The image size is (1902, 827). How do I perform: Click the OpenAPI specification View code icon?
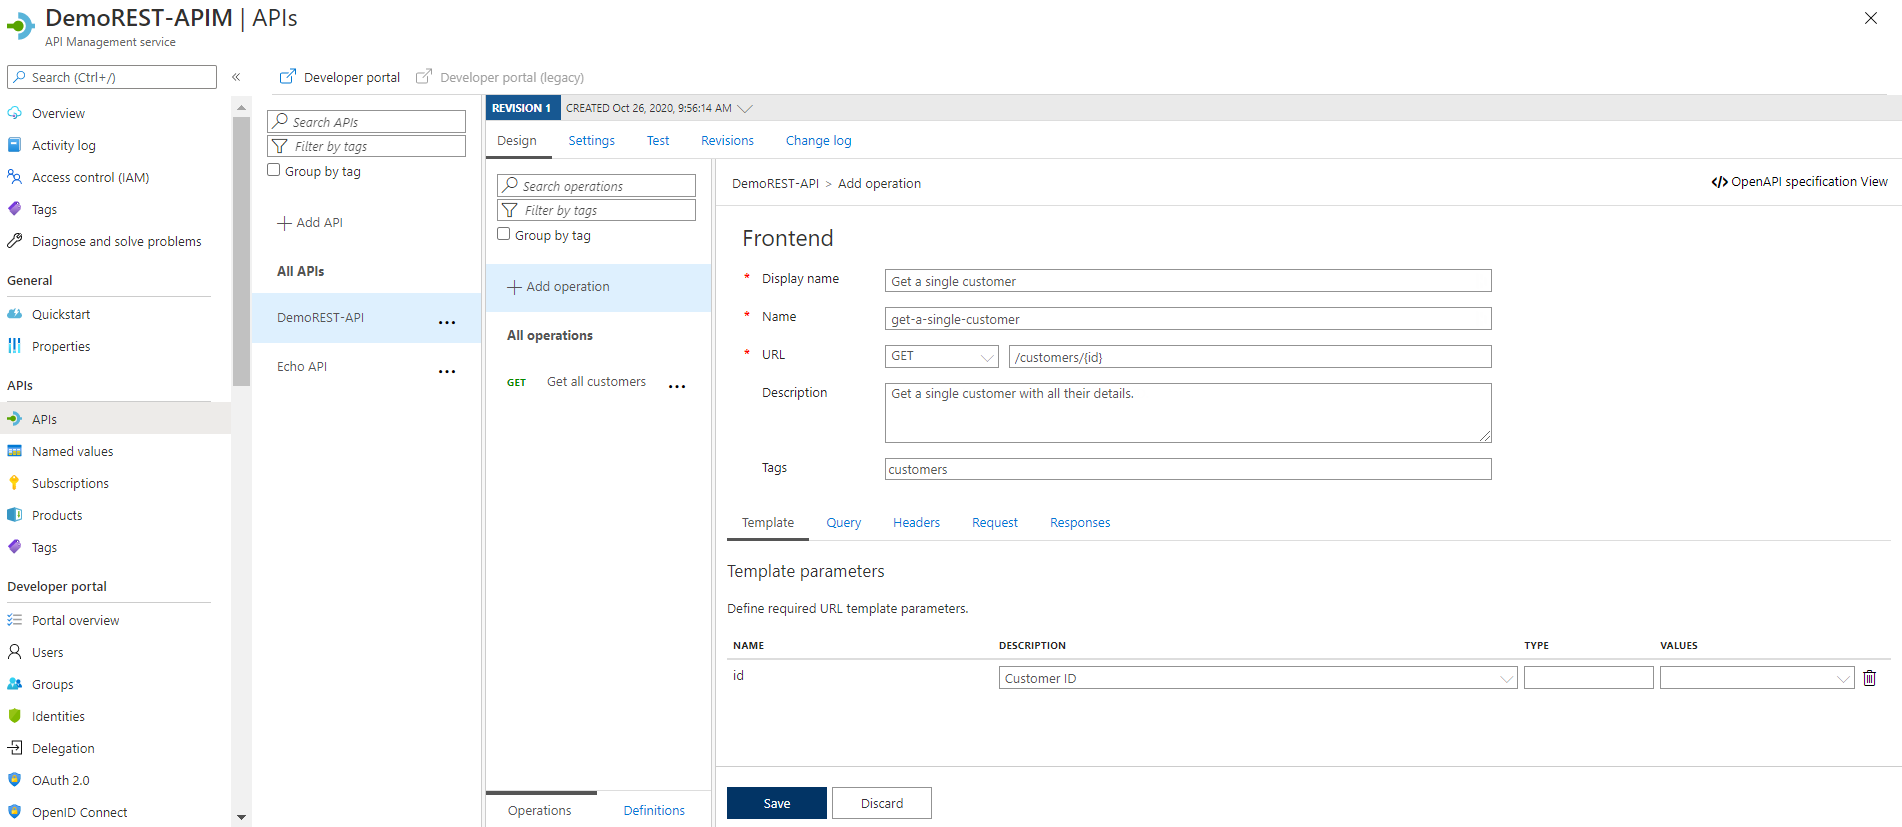pos(1719,182)
